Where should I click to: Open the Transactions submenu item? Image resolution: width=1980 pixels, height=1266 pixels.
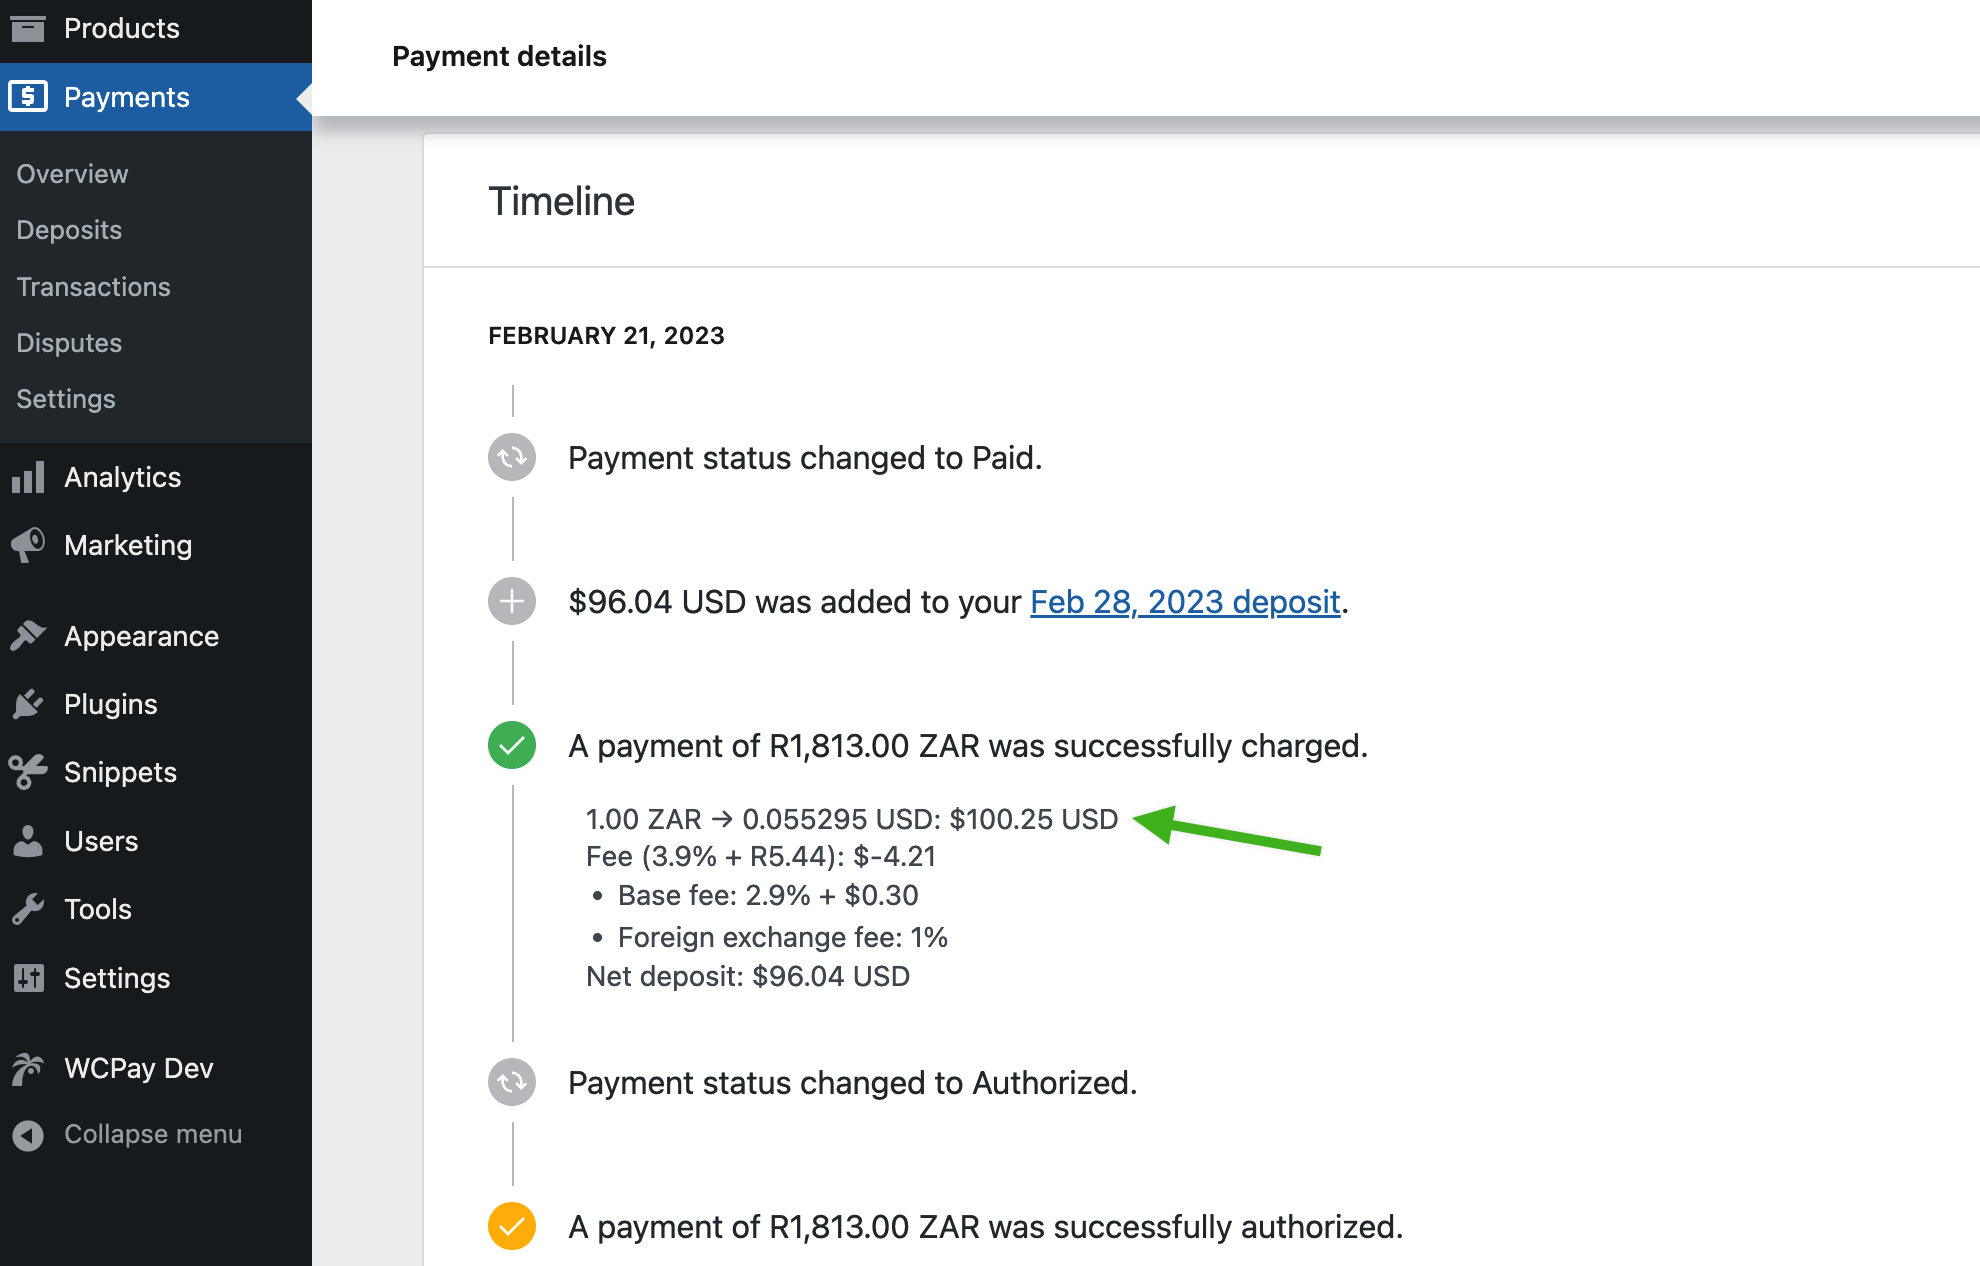point(92,287)
